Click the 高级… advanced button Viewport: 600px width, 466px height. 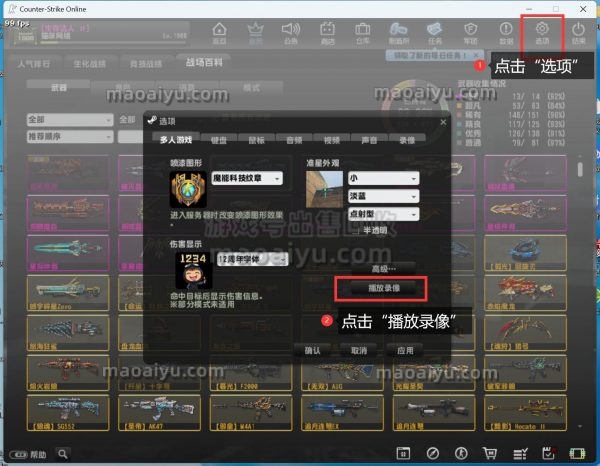coord(384,269)
